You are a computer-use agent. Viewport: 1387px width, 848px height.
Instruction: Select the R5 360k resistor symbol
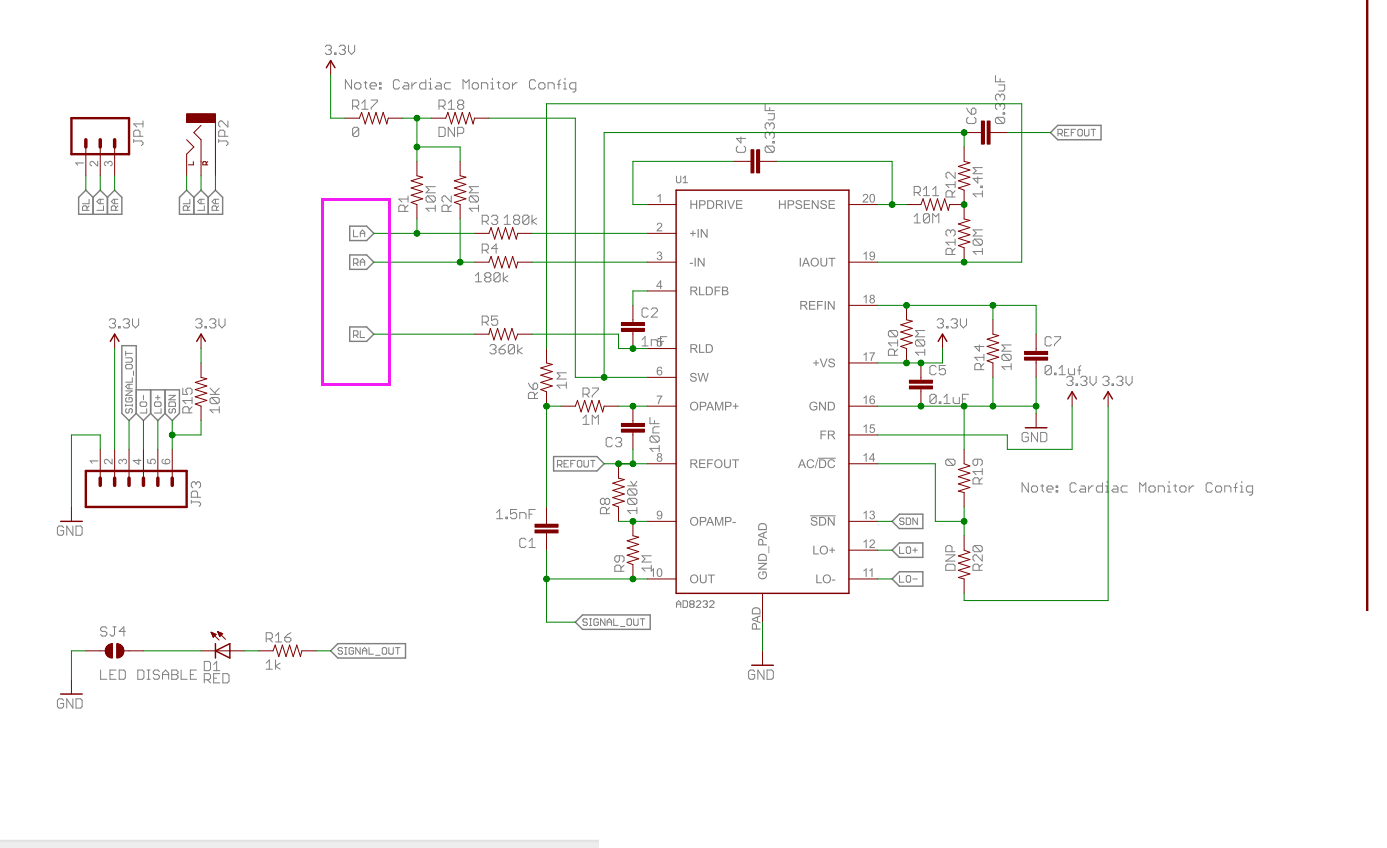(x=502, y=334)
